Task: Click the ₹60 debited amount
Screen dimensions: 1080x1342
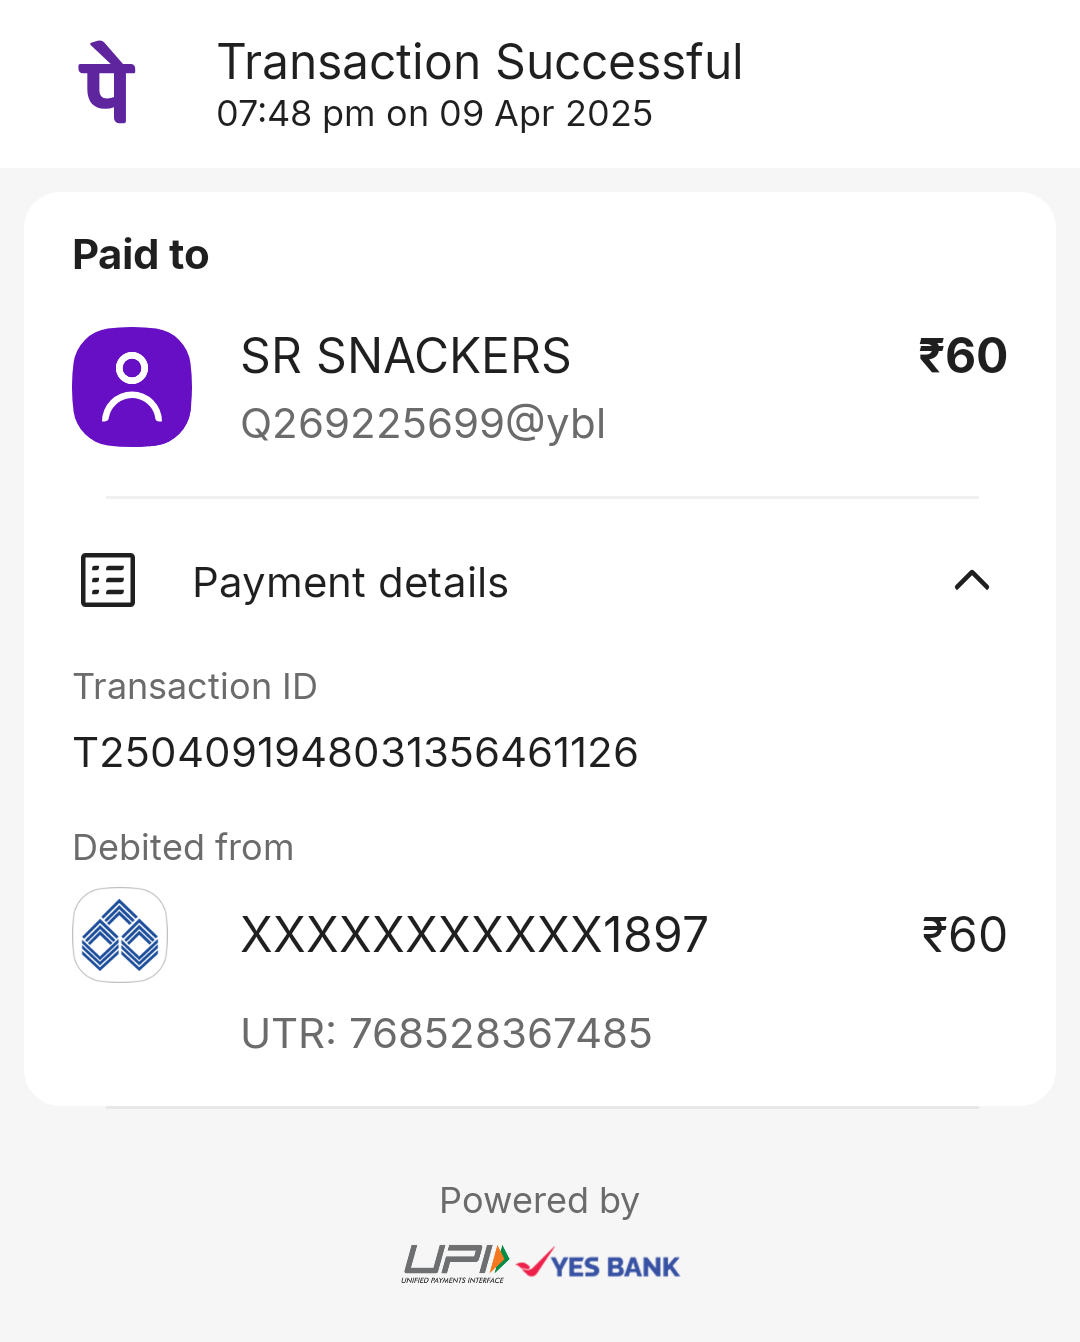Action: (x=964, y=935)
